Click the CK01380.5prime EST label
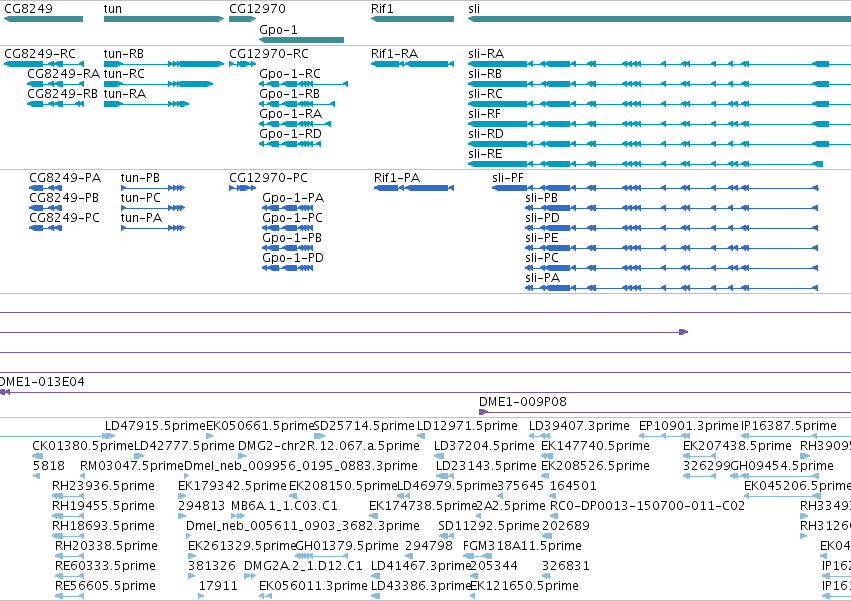 point(82,446)
